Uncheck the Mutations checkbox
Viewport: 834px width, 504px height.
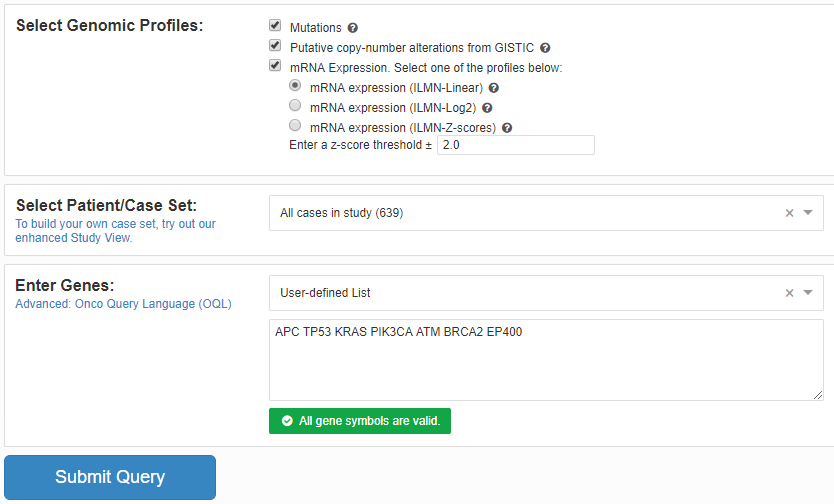click(275, 25)
